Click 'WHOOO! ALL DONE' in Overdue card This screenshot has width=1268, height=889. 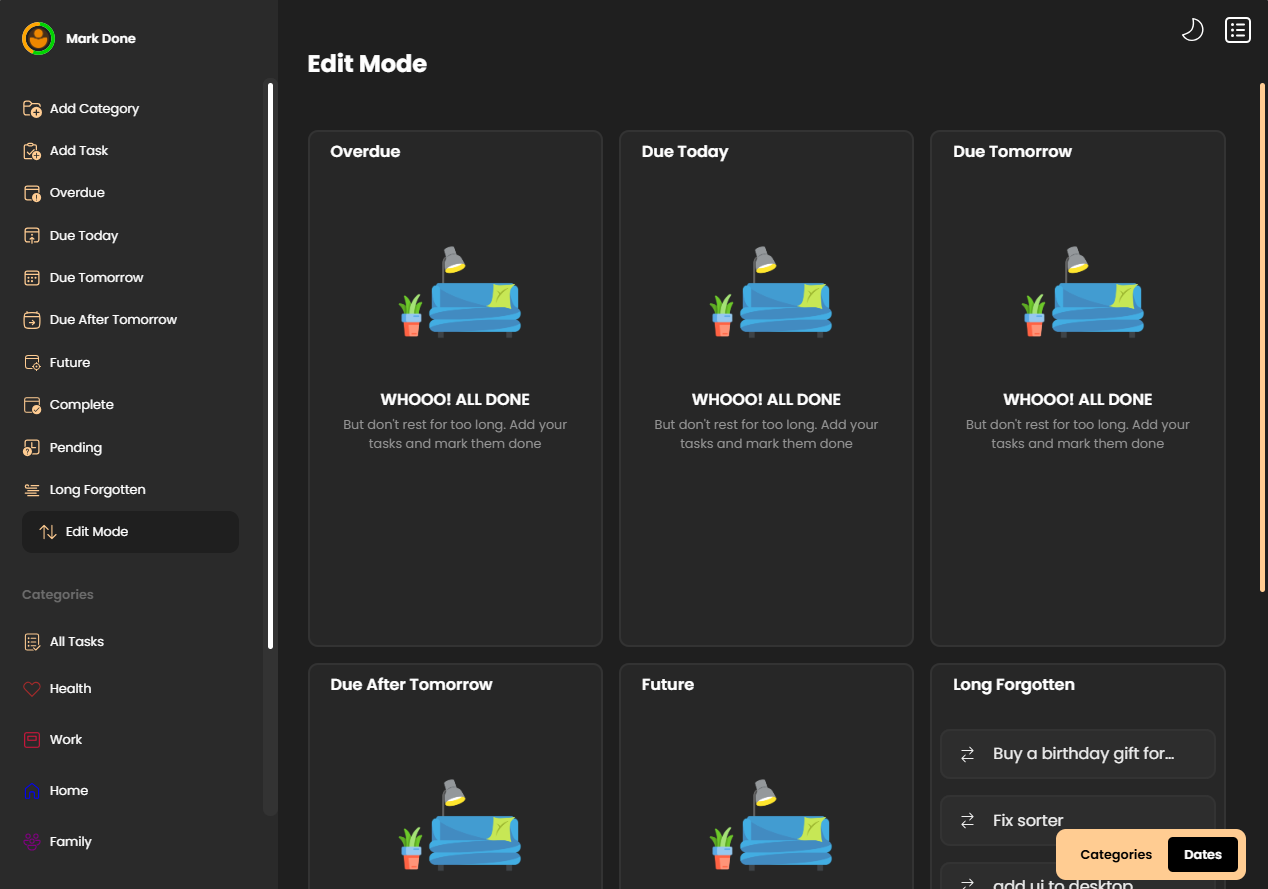(455, 399)
